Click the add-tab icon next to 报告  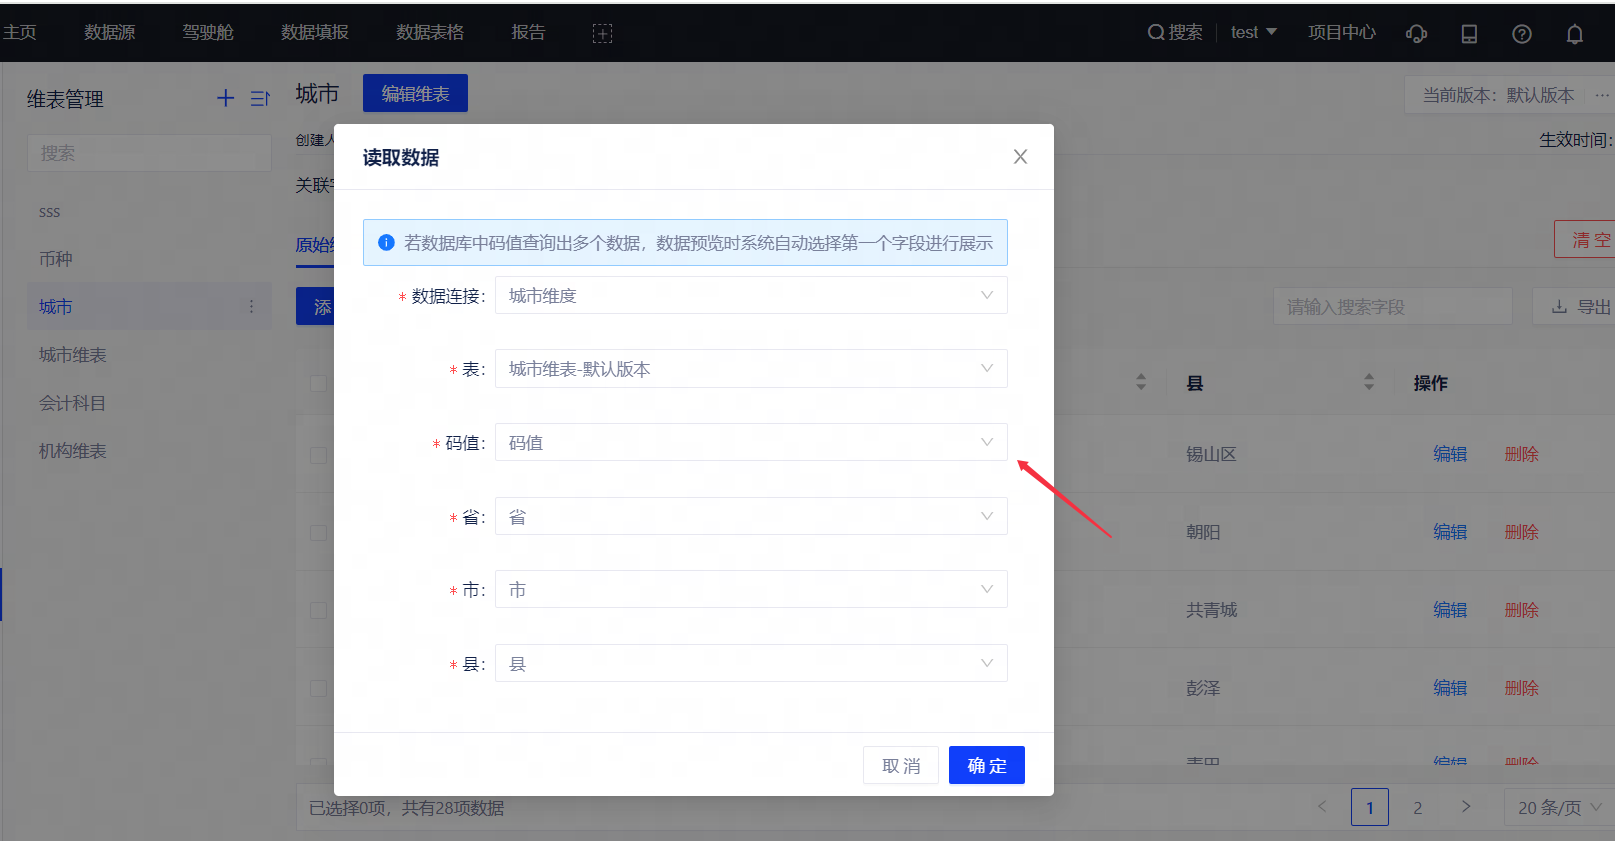point(602,33)
